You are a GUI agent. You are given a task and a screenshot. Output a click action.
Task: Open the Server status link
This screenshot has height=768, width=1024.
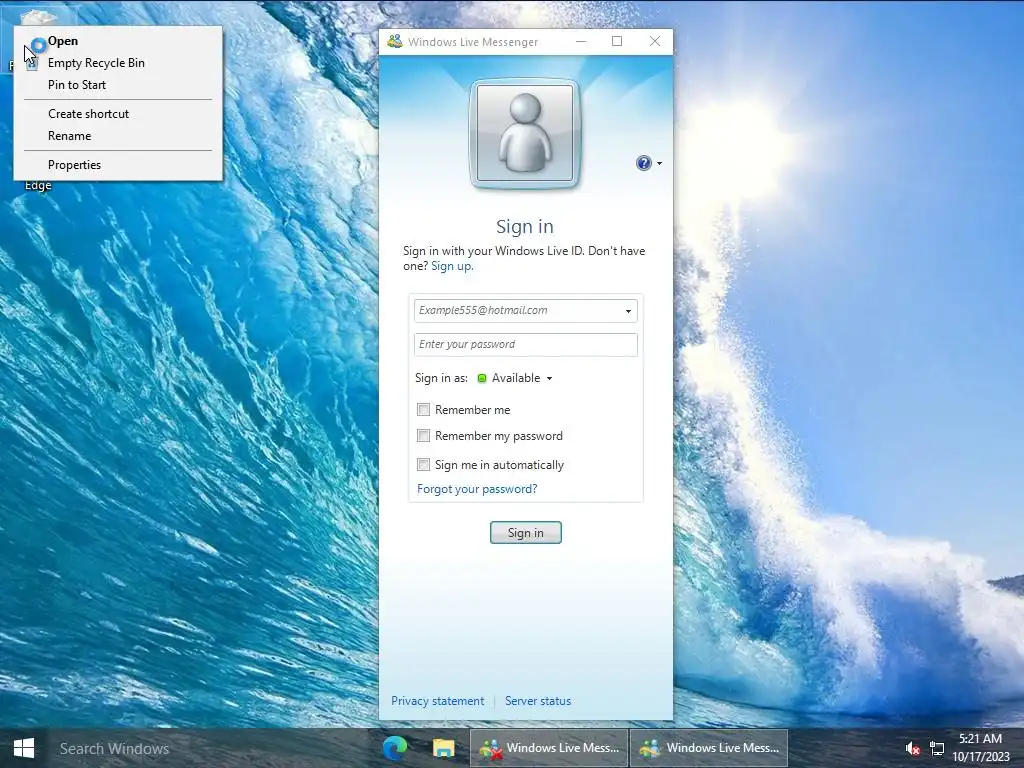(538, 701)
